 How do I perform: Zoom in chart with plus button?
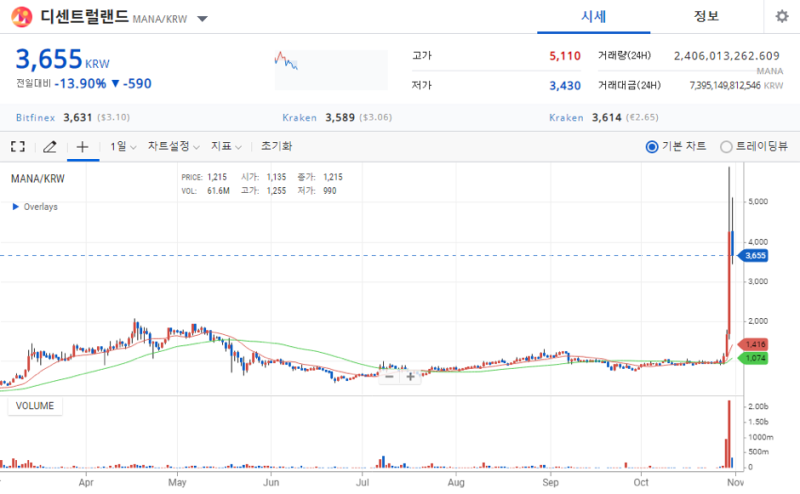pyautogui.click(x=410, y=377)
